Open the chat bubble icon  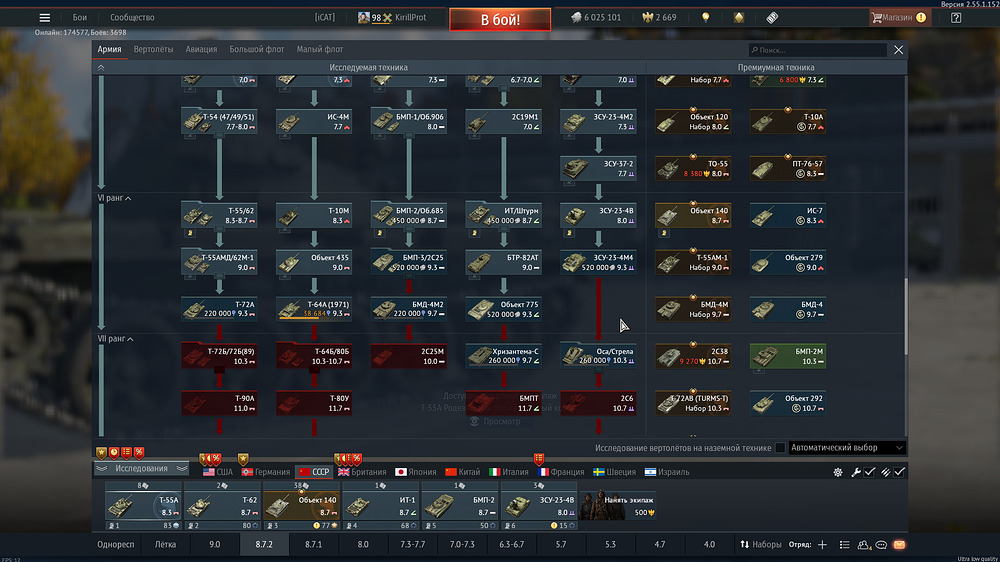point(881,545)
